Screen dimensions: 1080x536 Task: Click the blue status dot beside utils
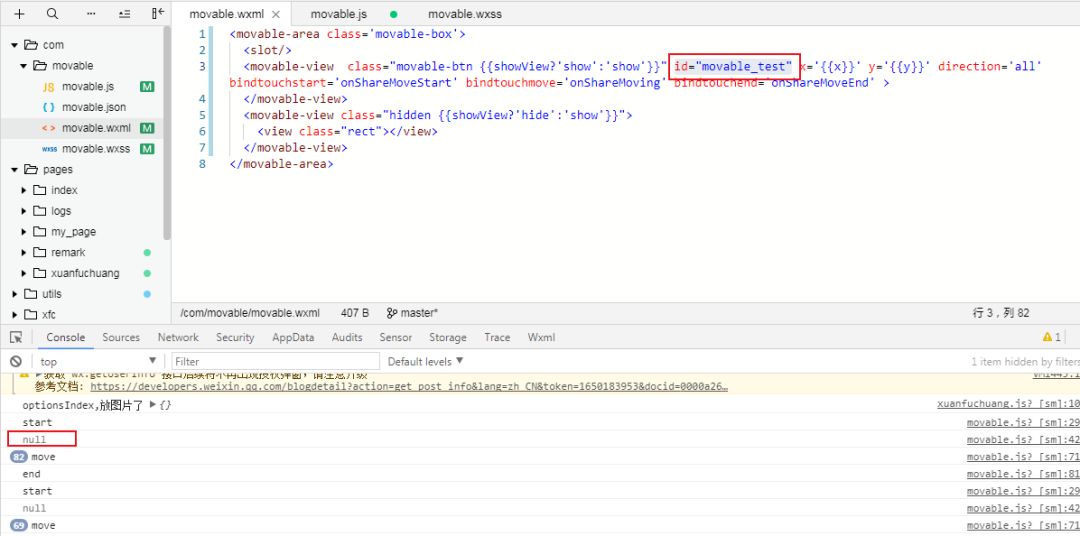(147, 293)
